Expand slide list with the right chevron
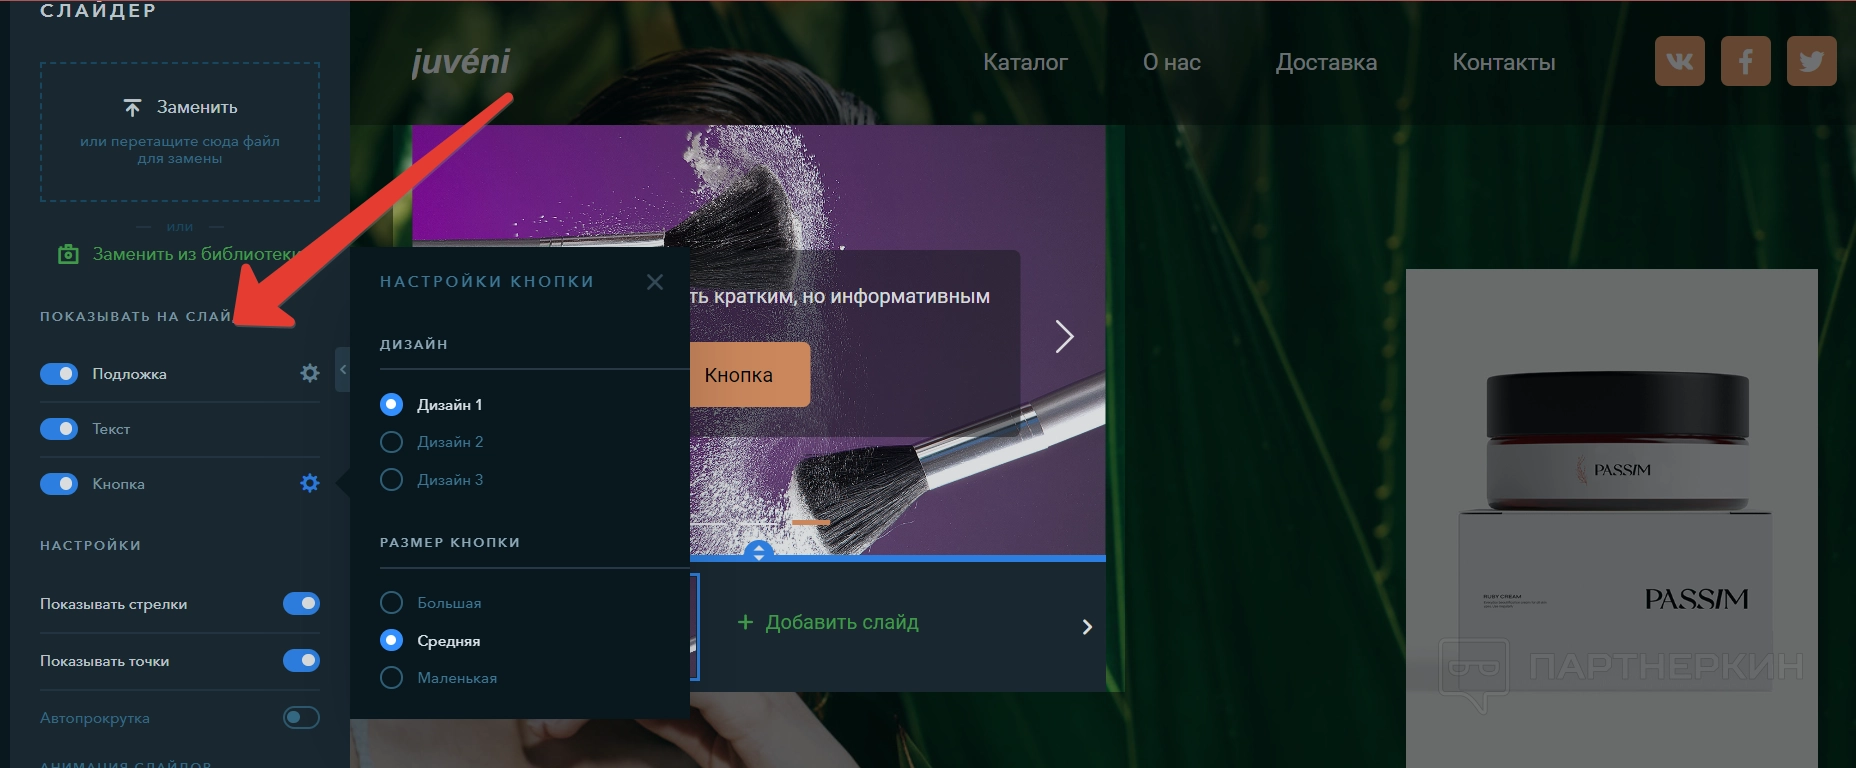1856x768 pixels. coord(1087,627)
